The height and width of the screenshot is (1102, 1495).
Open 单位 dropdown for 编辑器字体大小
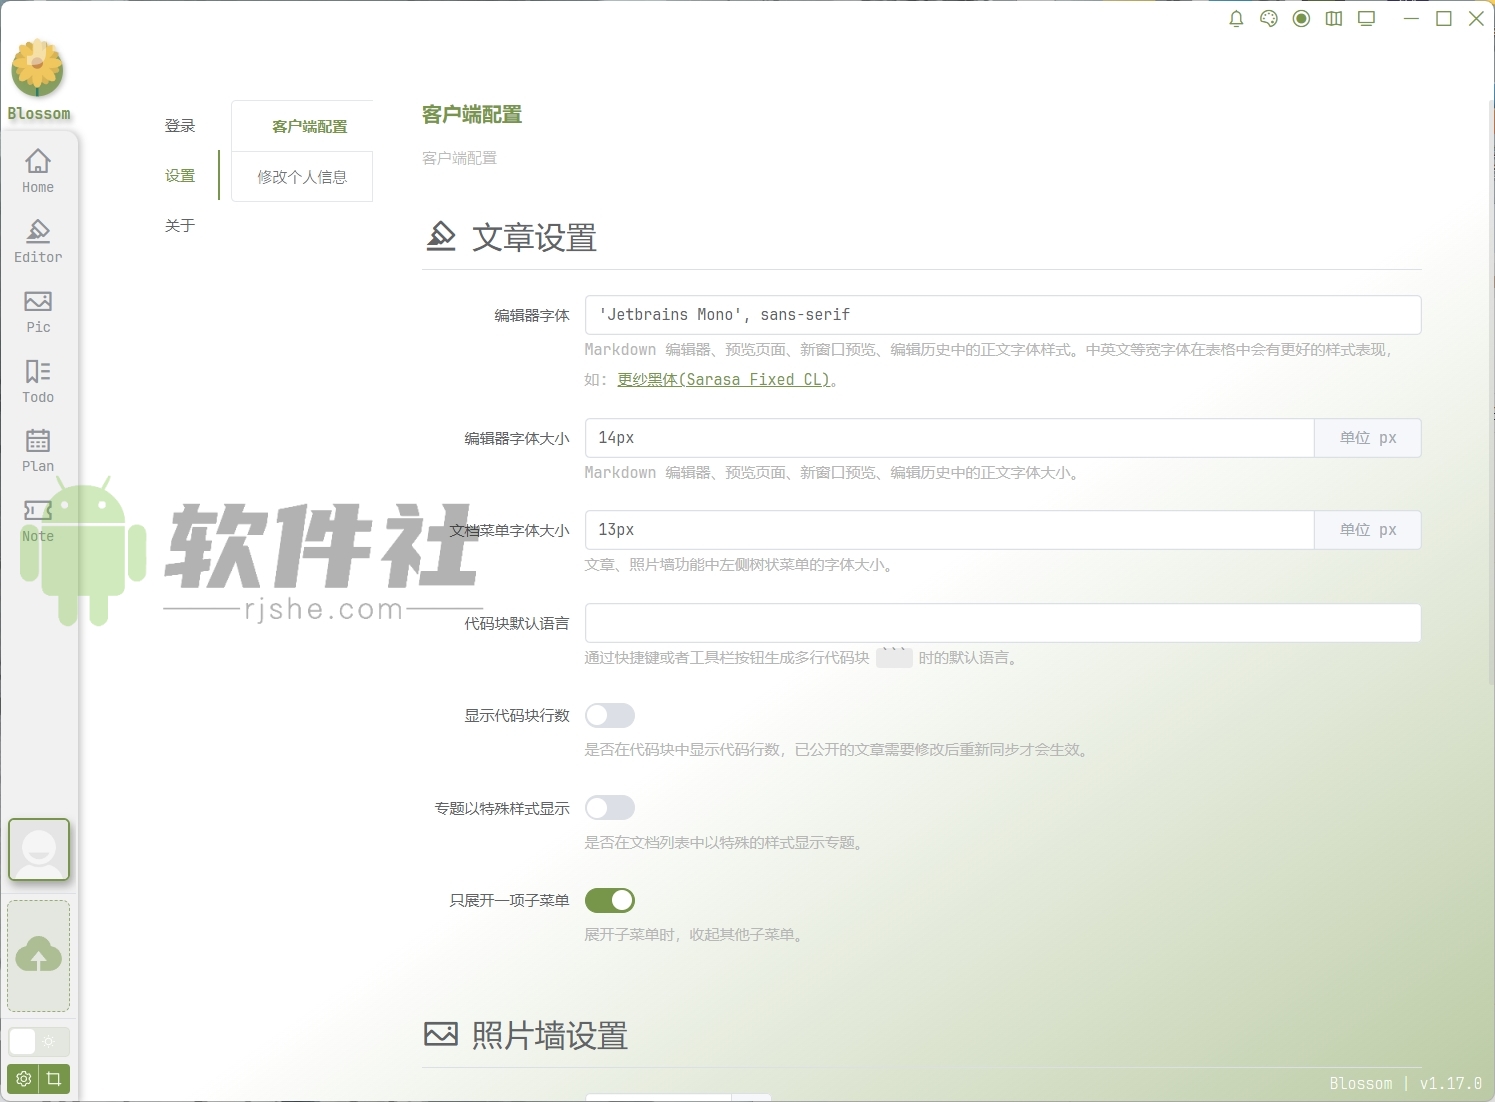pyautogui.click(x=1367, y=438)
